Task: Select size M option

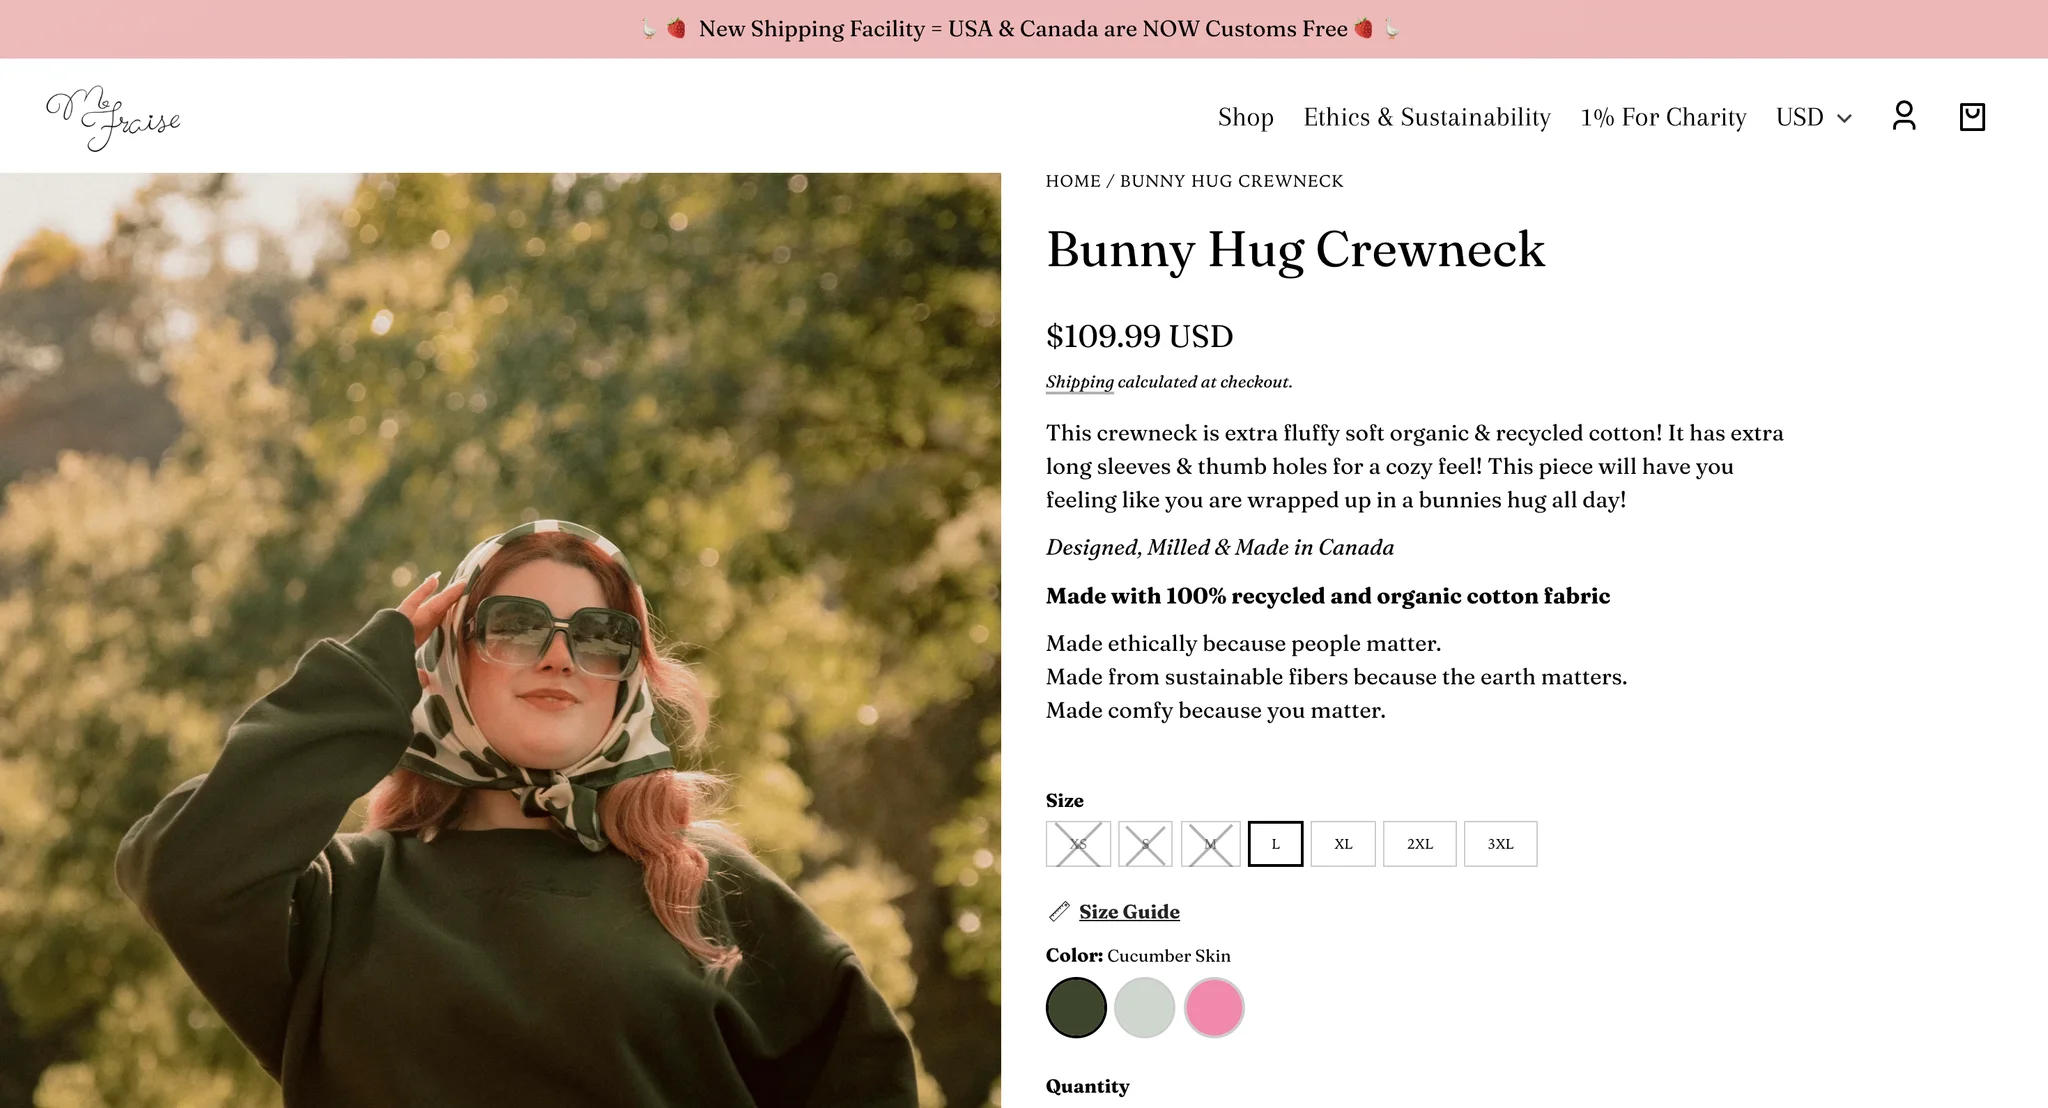Action: pyautogui.click(x=1210, y=844)
